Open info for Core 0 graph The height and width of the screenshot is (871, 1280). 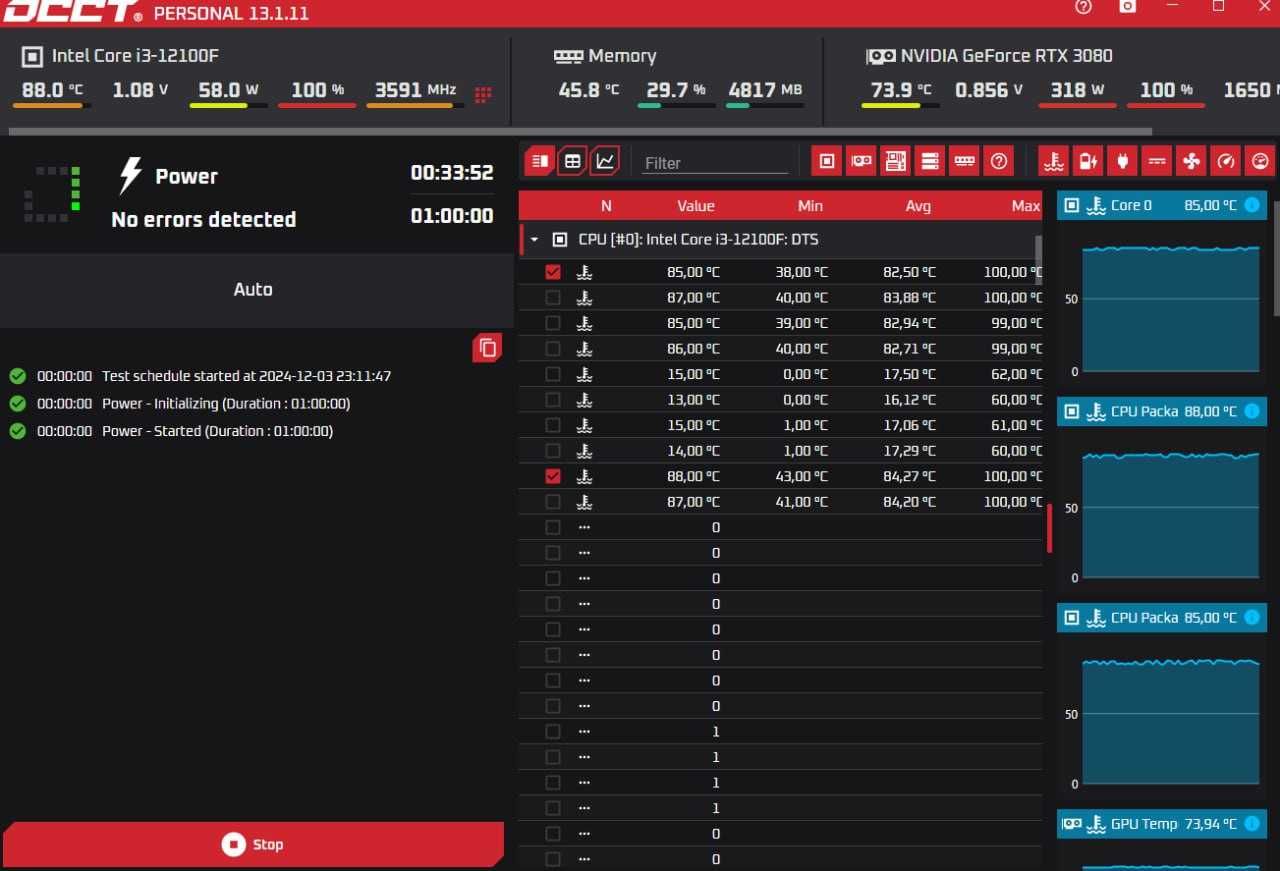1252,205
